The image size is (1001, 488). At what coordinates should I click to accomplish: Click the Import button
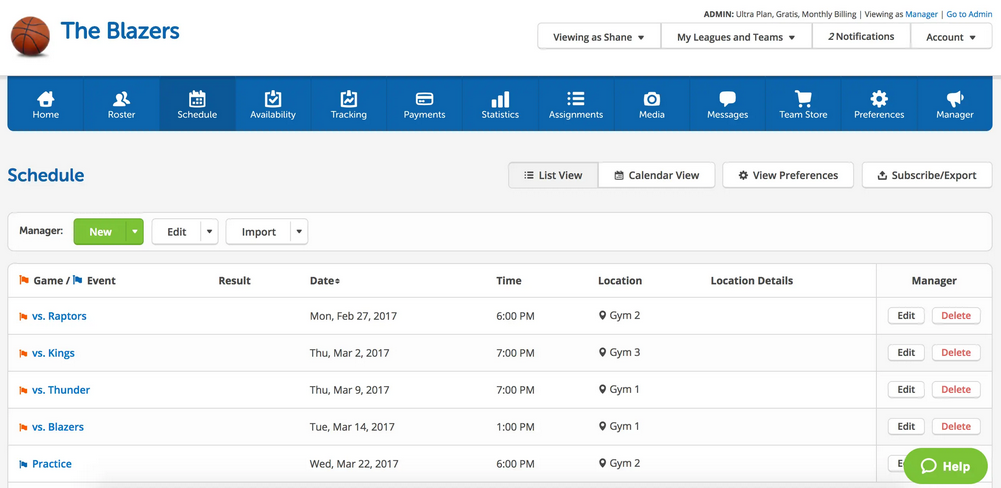(259, 232)
